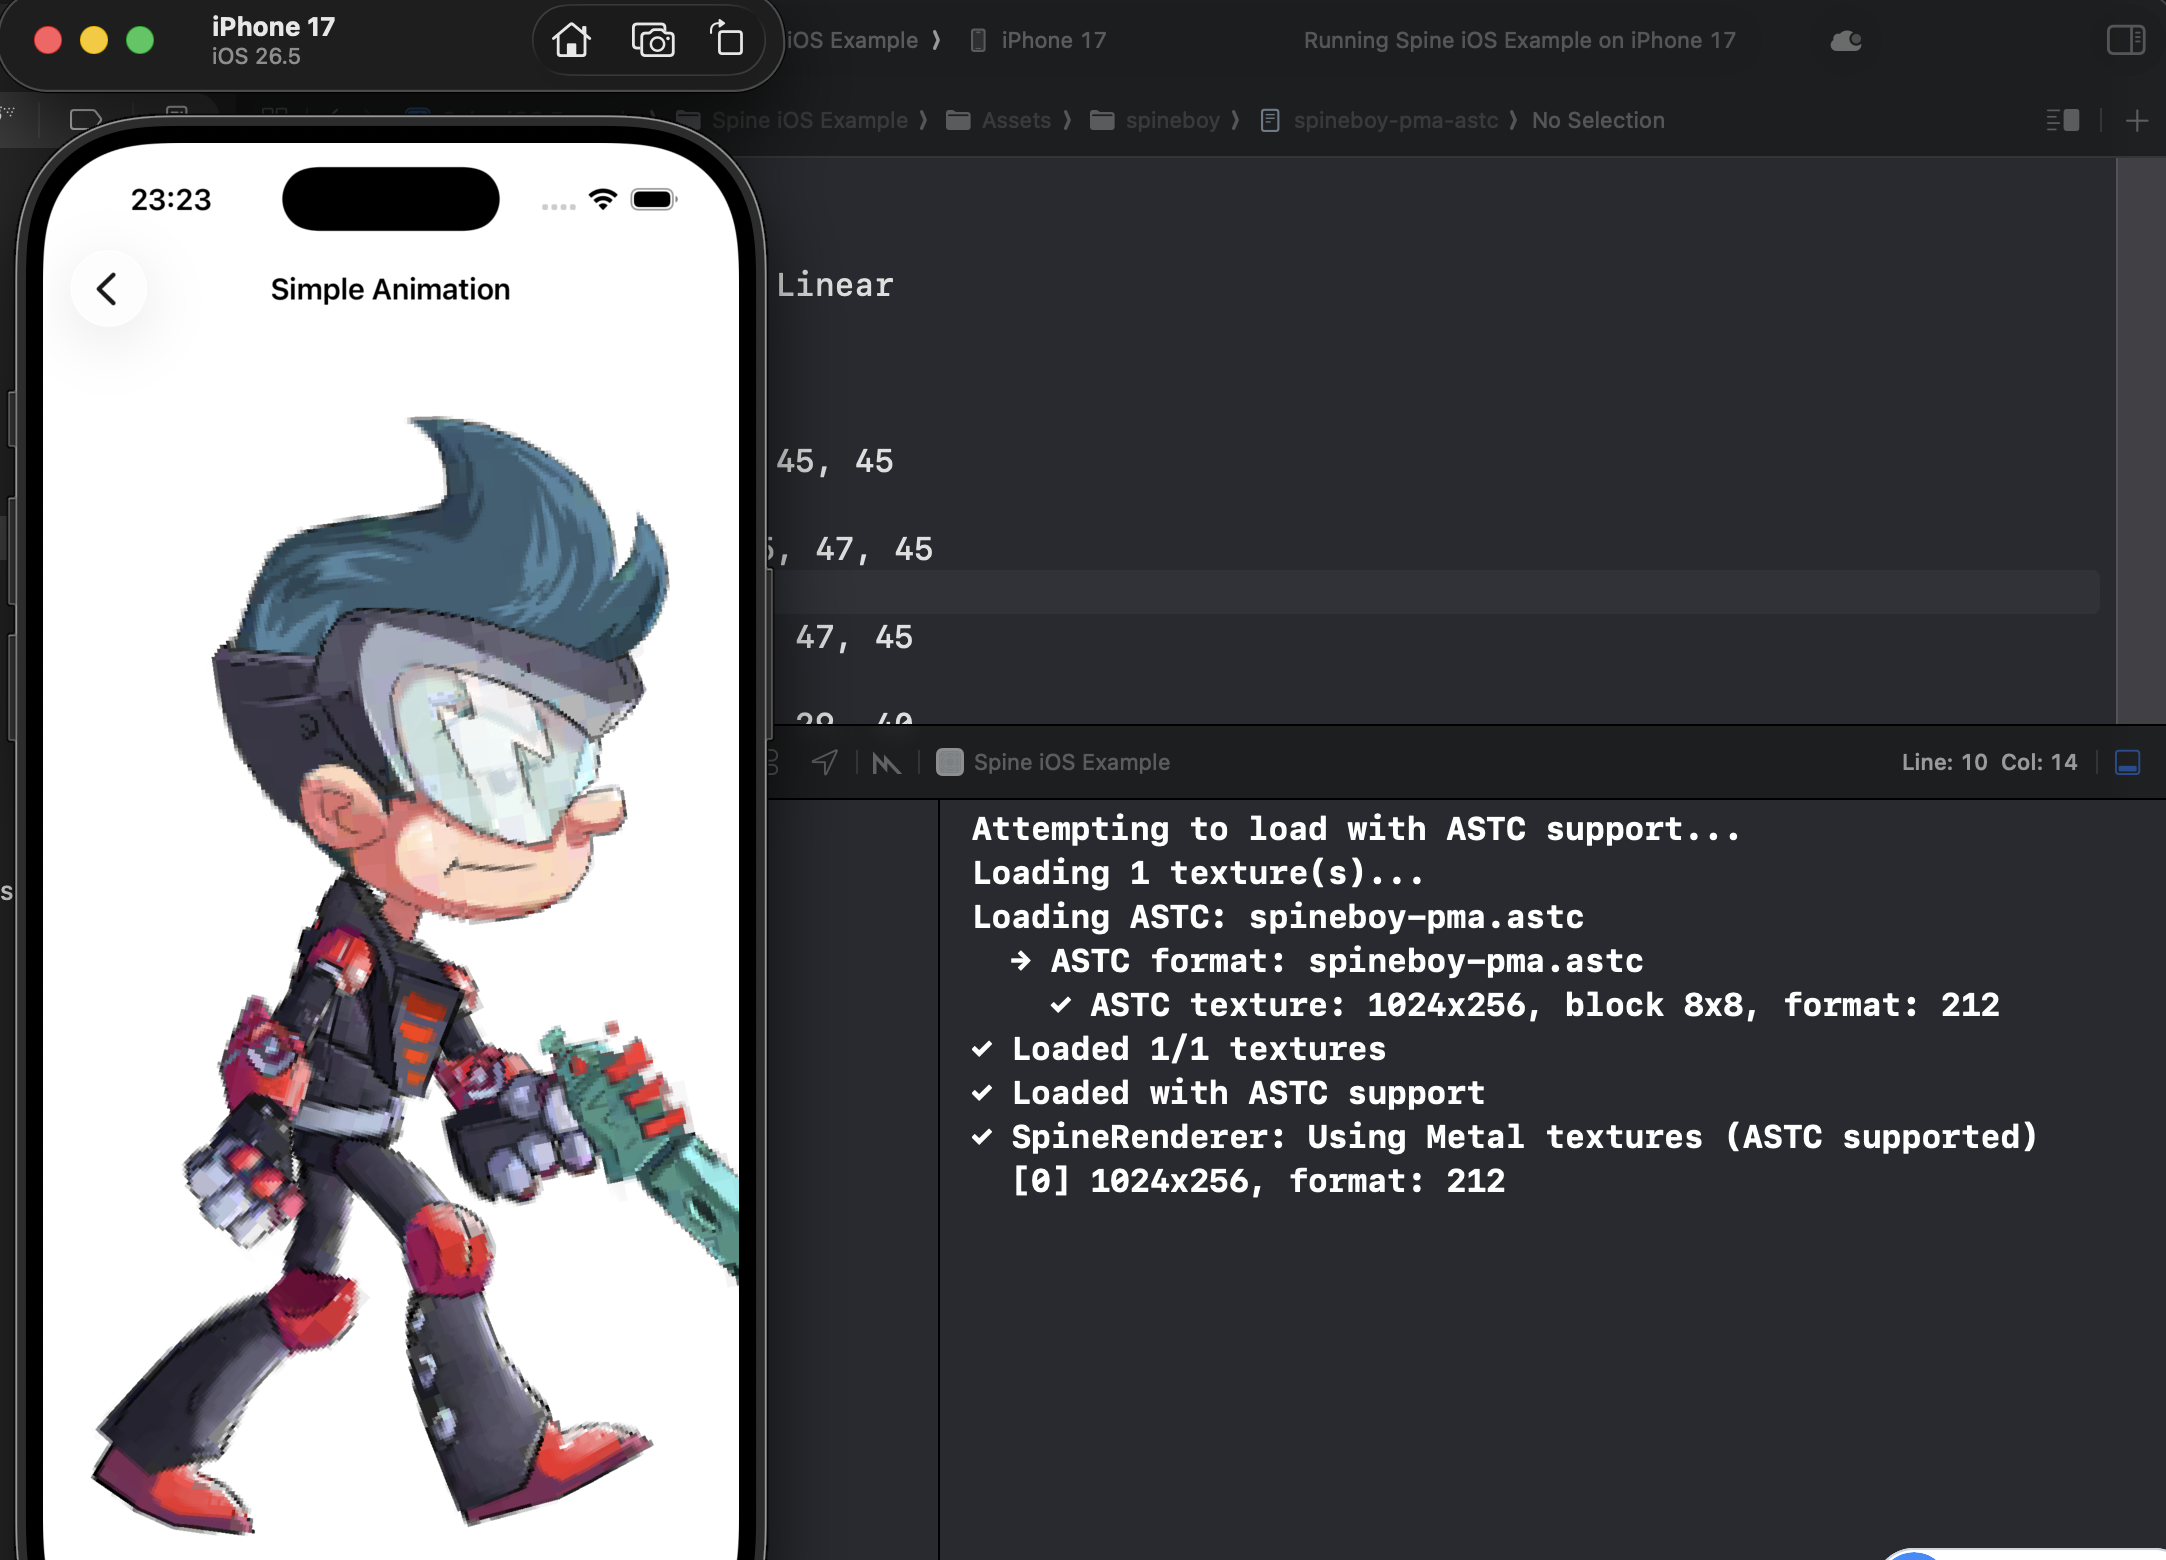Open Xcode cloud status icon

(x=1846, y=41)
